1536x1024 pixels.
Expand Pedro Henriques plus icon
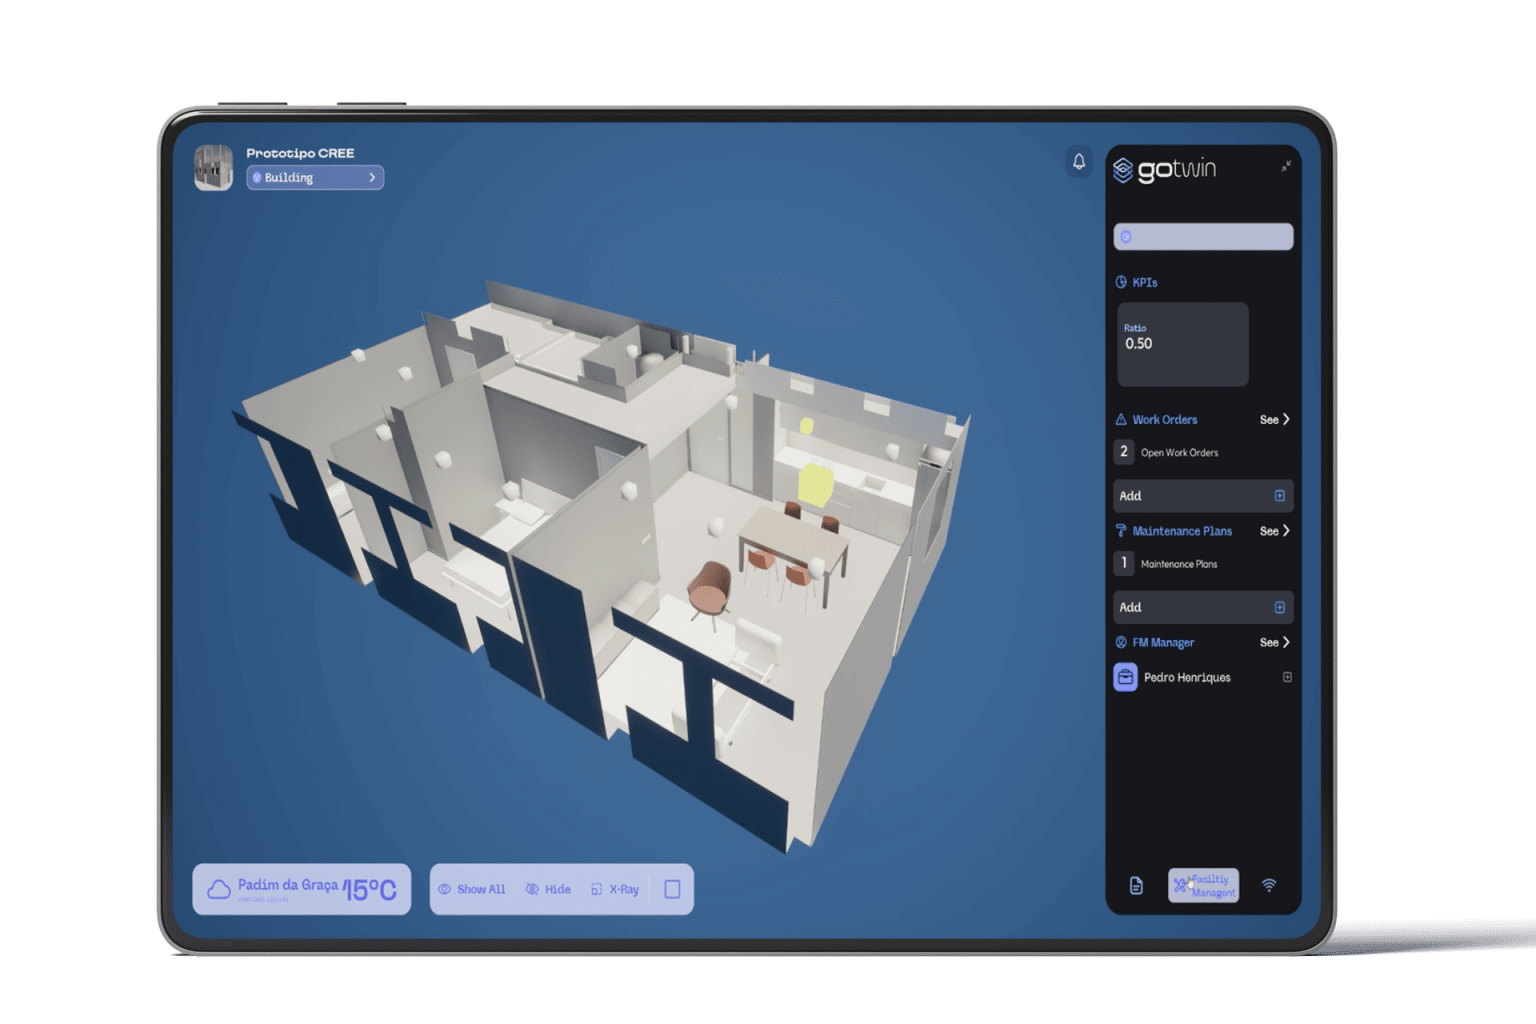[1287, 678]
